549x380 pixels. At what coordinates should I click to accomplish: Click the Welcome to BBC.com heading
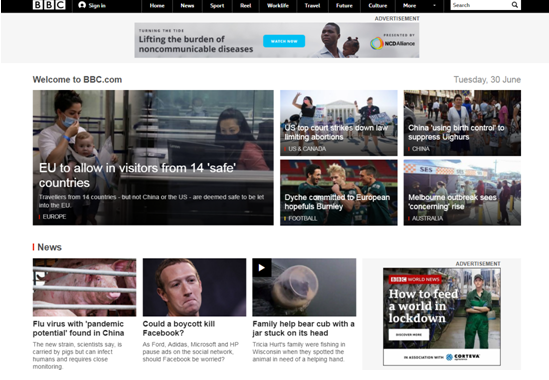click(77, 80)
